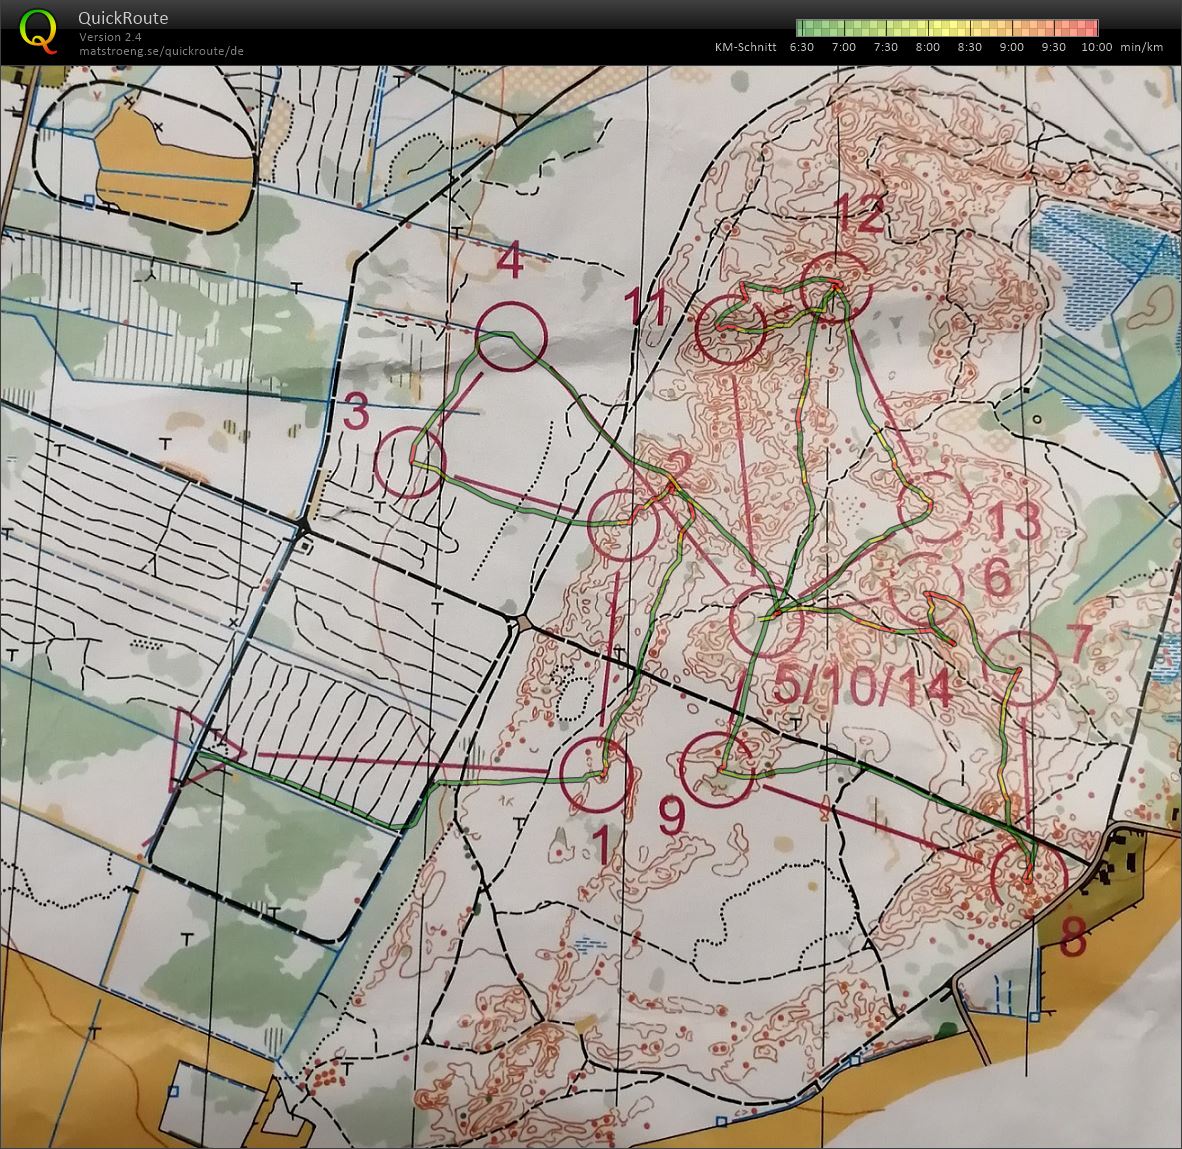1182x1149 pixels.
Task: Select control circle 9 on the map
Action: coord(715,767)
